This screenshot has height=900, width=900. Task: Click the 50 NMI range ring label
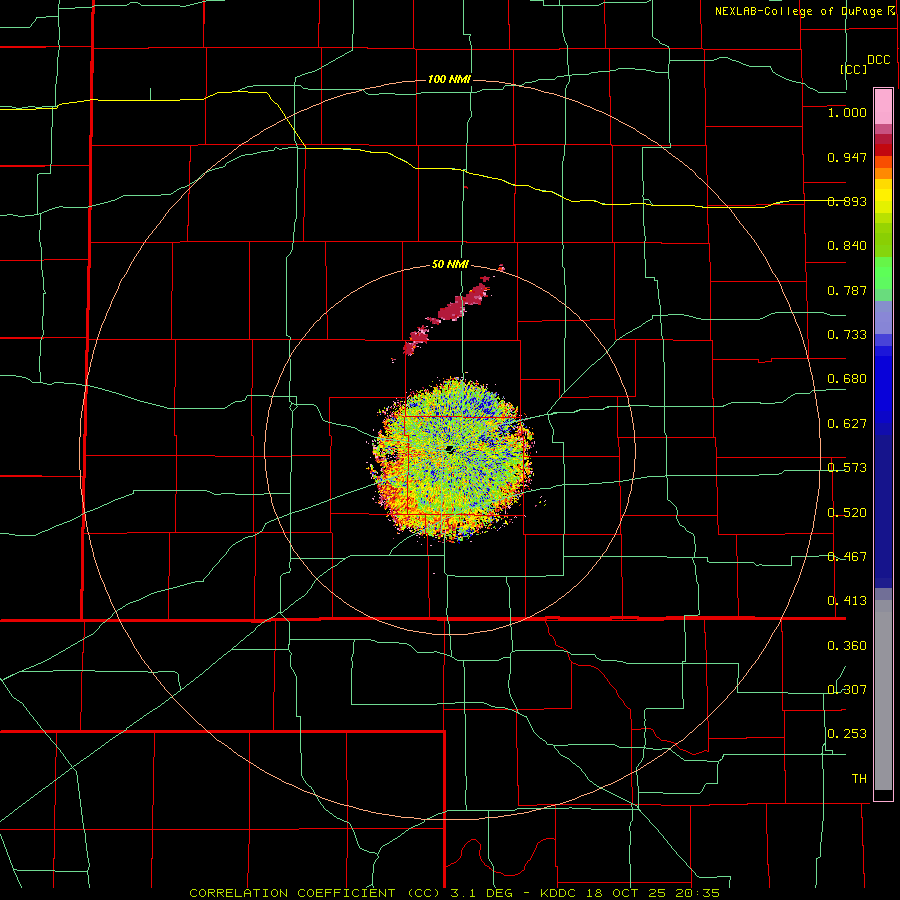[450, 264]
